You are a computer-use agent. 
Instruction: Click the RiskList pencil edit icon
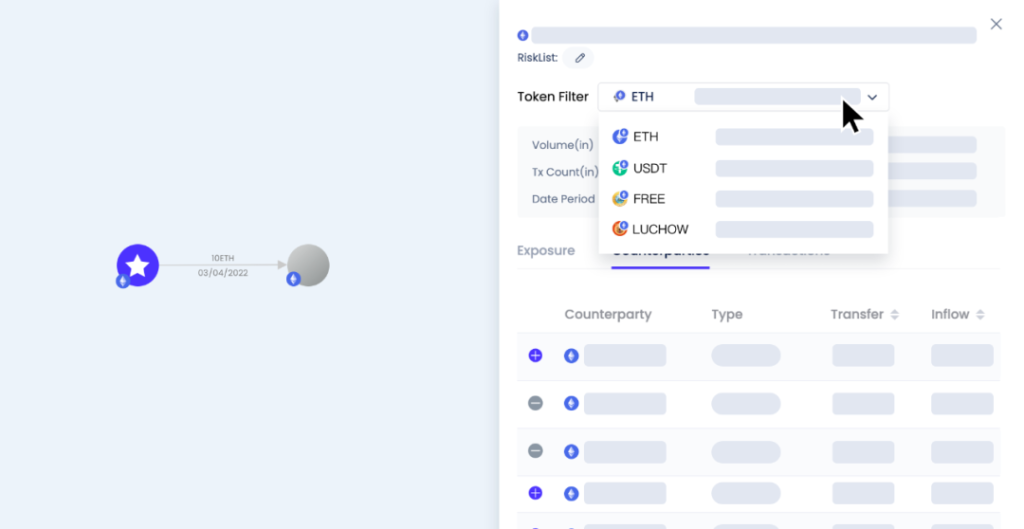pyautogui.click(x=579, y=58)
